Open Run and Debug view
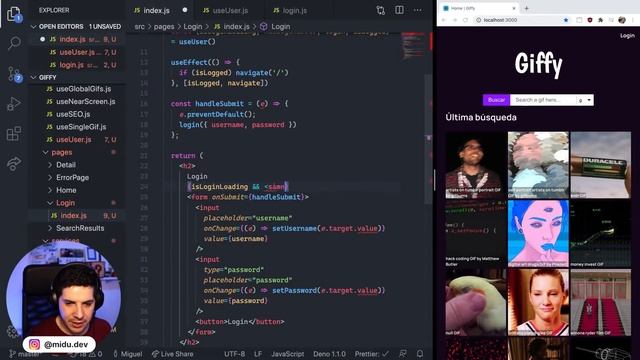The image size is (640, 360). pos(14,104)
